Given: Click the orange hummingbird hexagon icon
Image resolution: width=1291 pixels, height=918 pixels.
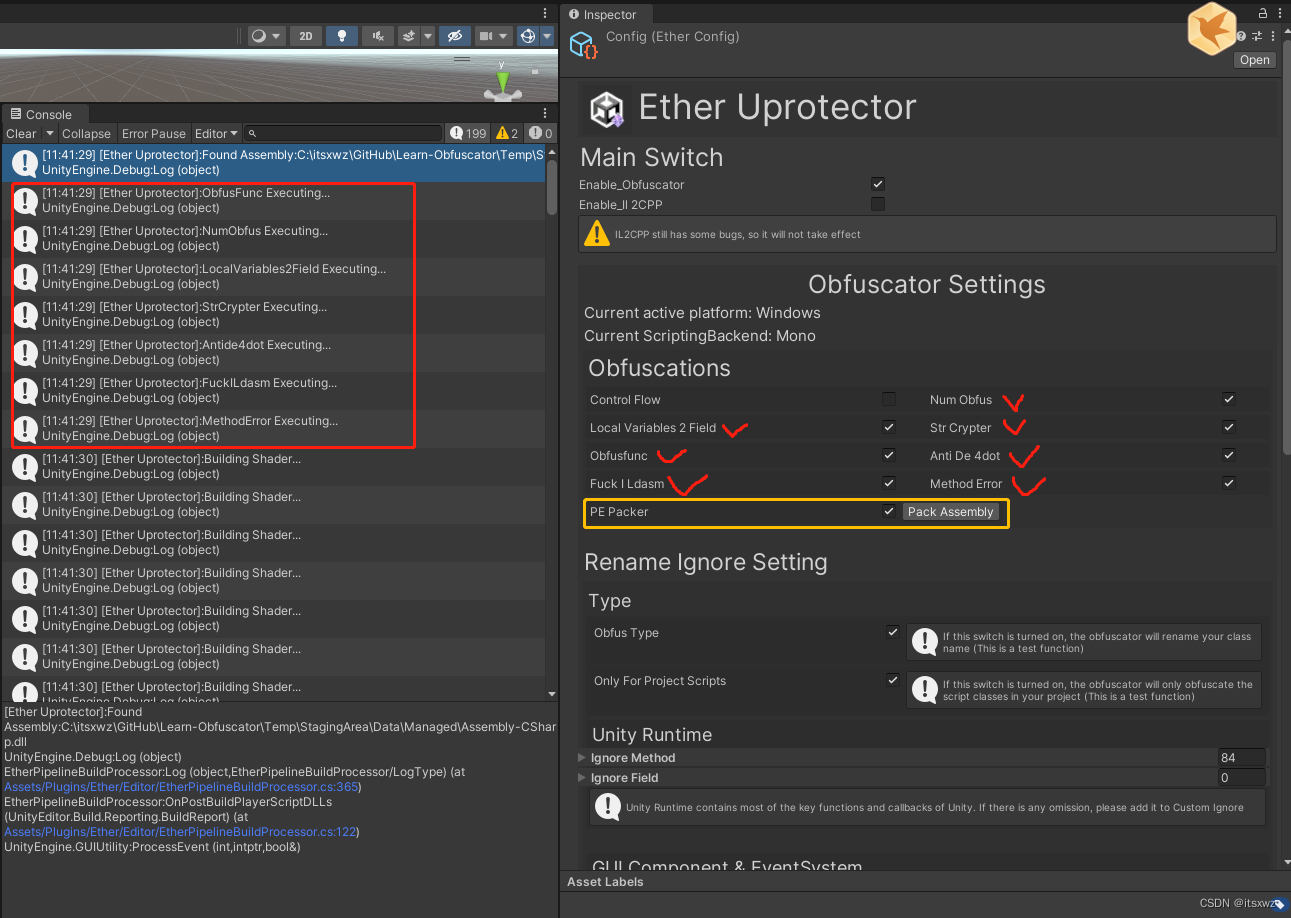Looking at the screenshot, I should tap(1211, 28).
